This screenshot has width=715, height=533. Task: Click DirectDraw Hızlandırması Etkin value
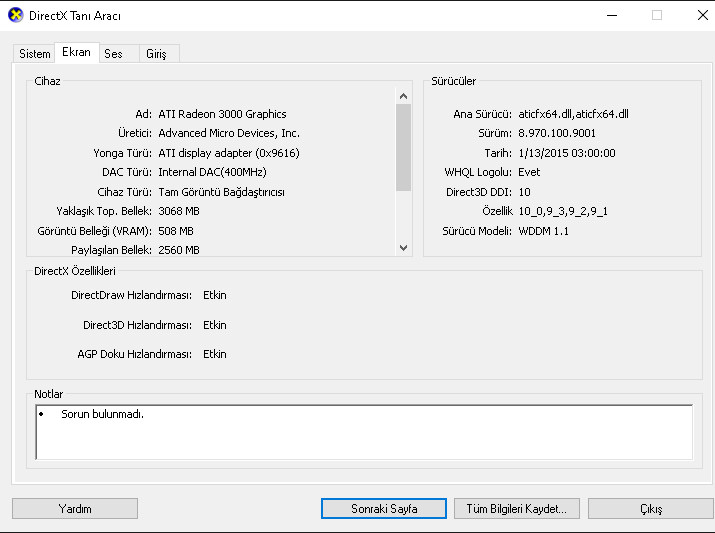[215, 295]
